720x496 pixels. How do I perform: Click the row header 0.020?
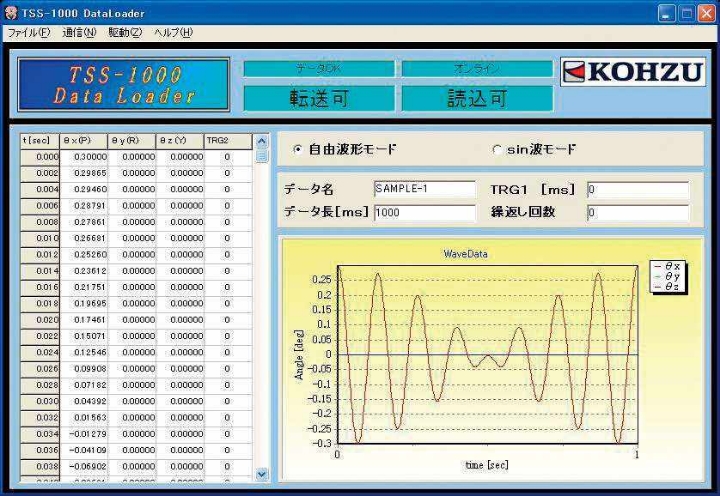coord(40,320)
